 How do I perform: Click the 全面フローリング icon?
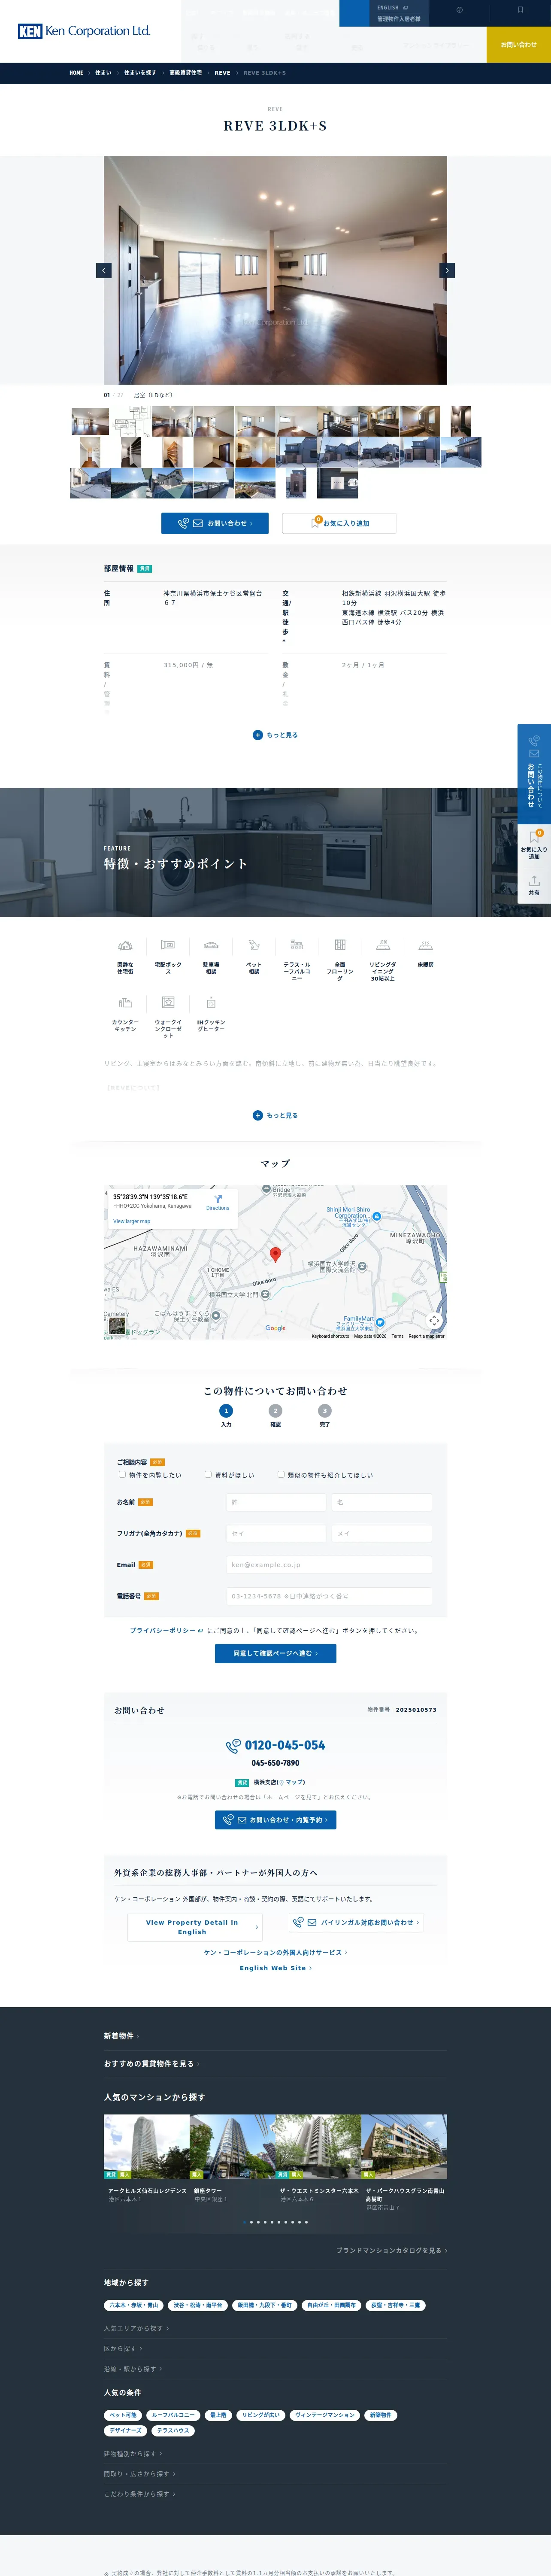point(340,945)
